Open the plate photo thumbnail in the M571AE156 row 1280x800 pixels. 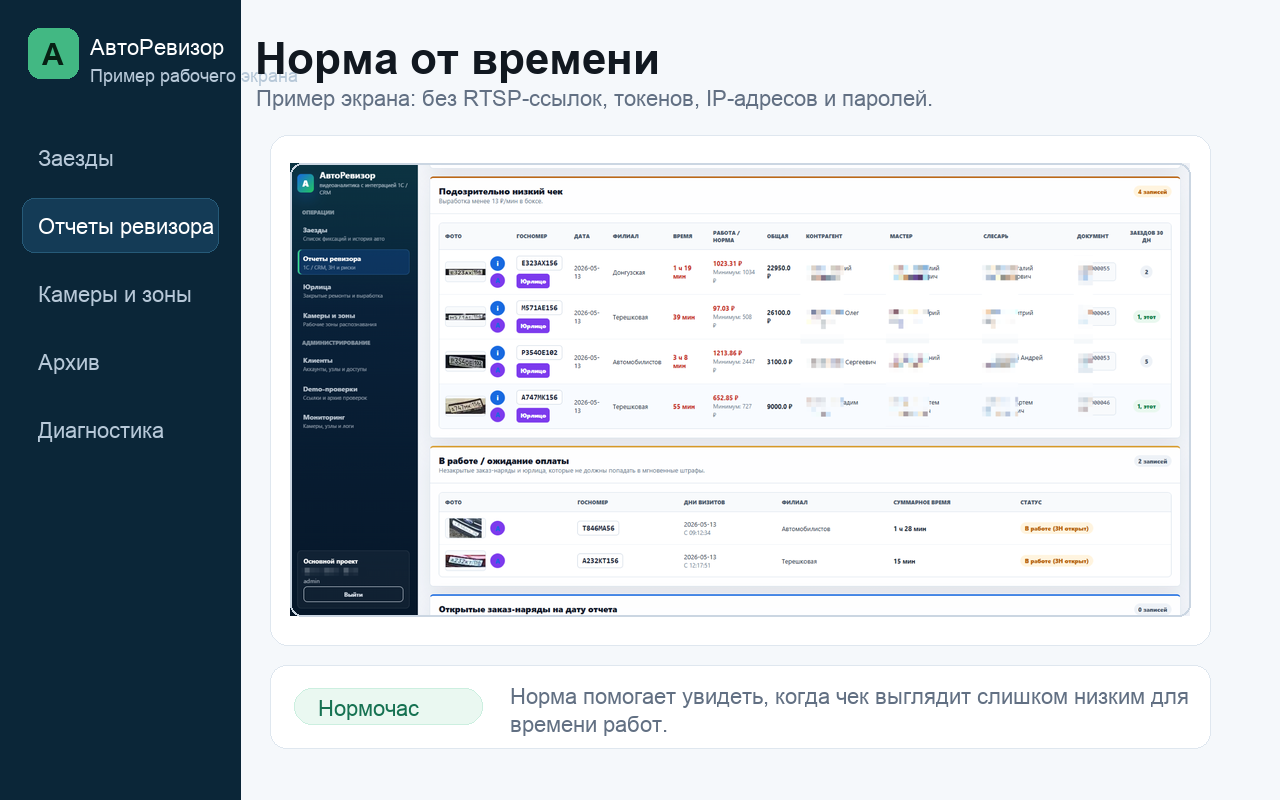click(x=465, y=317)
